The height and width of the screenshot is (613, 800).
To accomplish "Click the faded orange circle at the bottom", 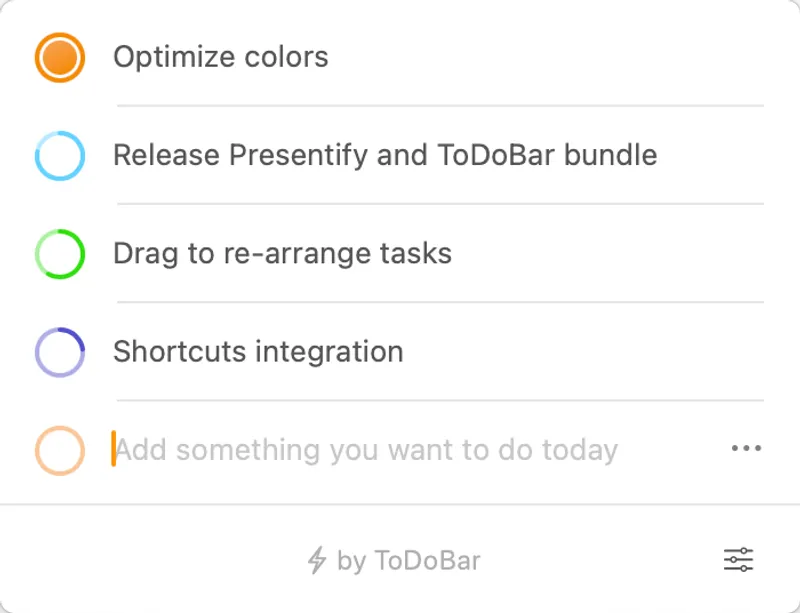I will (59, 449).
